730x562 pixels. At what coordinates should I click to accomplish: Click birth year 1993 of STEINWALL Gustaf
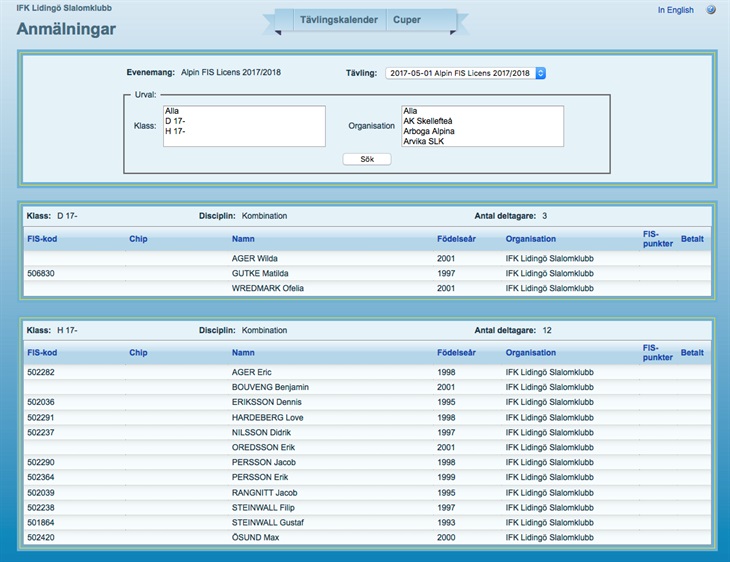tap(446, 522)
